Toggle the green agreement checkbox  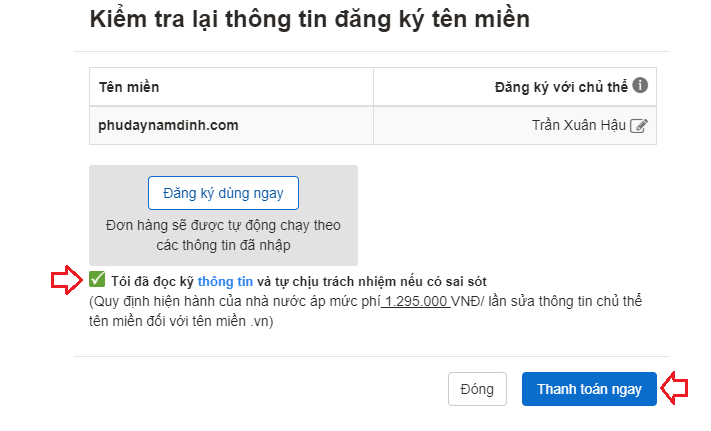[97, 279]
